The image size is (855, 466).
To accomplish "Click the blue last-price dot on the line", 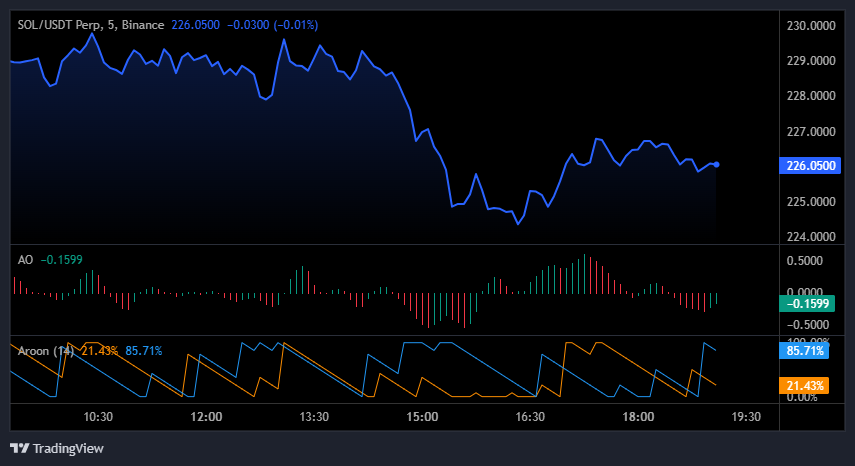I will [717, 164].
